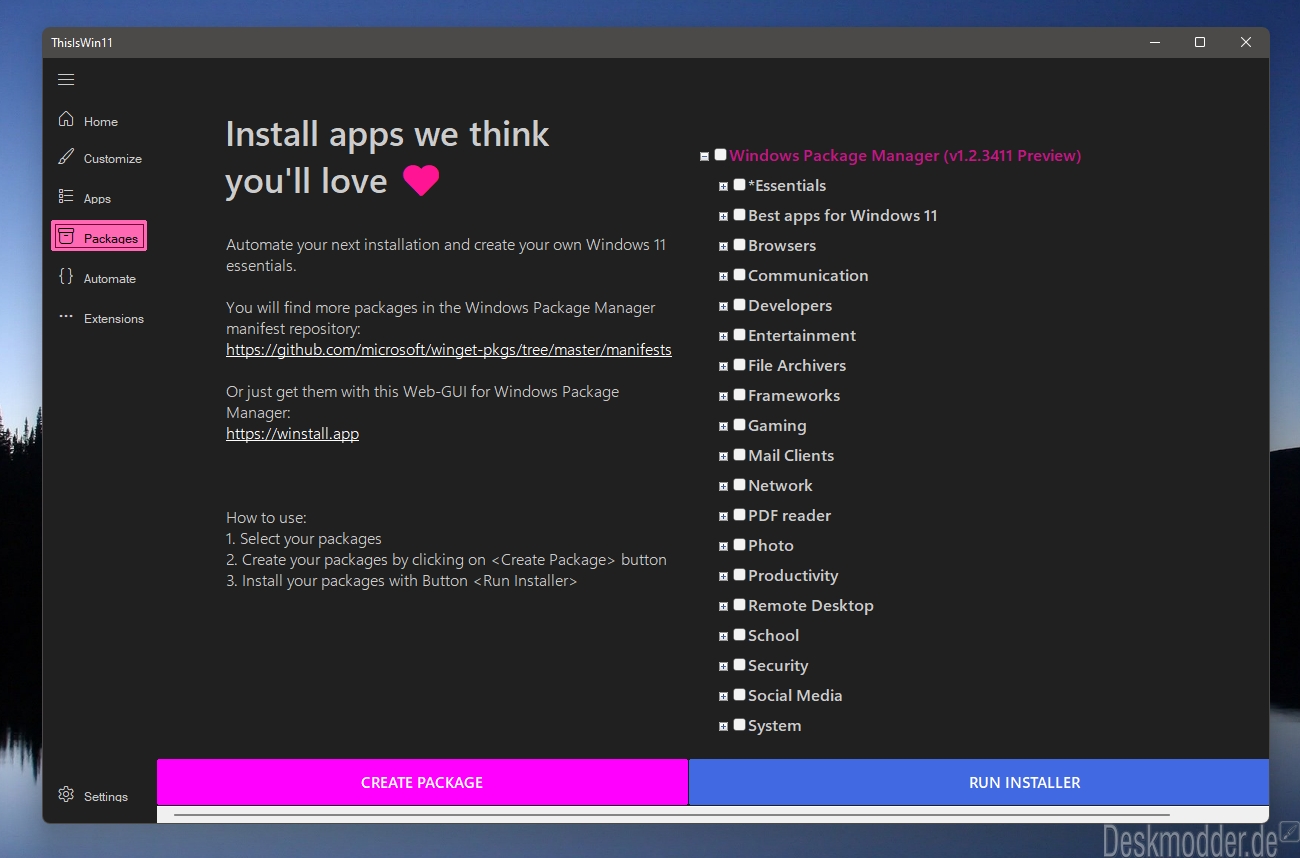Expand the Productivity node
Viewport: 1300px width, 858px height.
[x=723, y=576]
